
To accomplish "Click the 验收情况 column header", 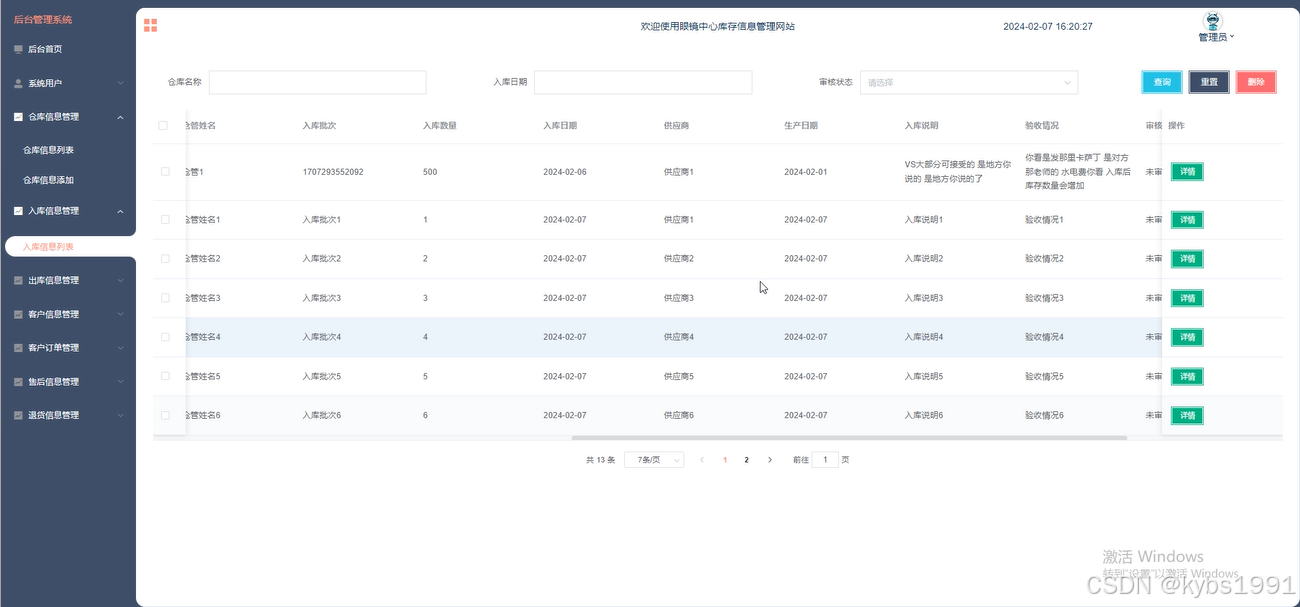I will [x=1042, y=126].
